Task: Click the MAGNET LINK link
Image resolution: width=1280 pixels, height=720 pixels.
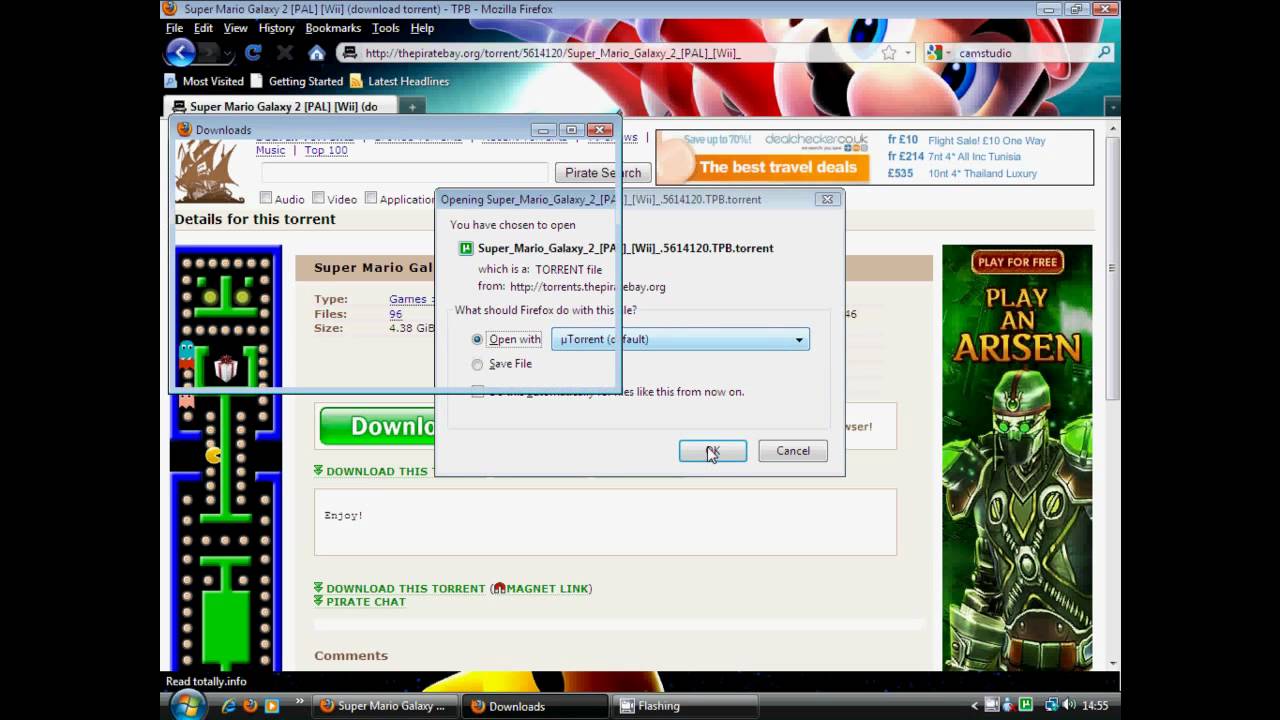Action: coord(547,589)
